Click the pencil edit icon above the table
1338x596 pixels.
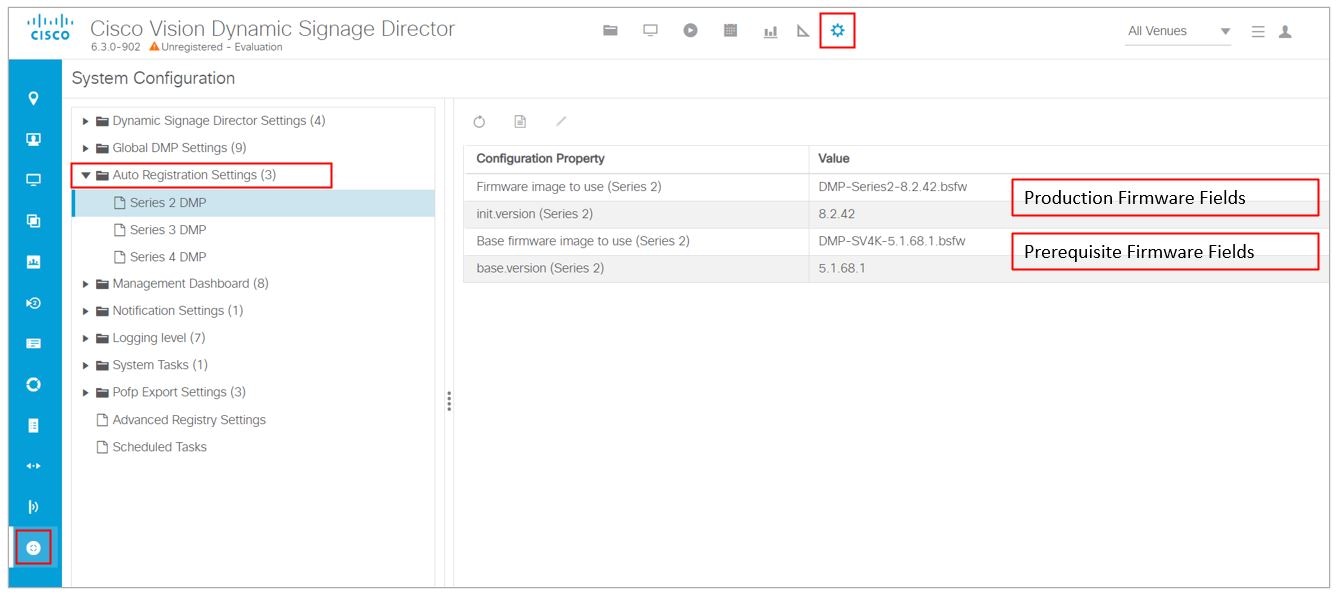[561, 122]
